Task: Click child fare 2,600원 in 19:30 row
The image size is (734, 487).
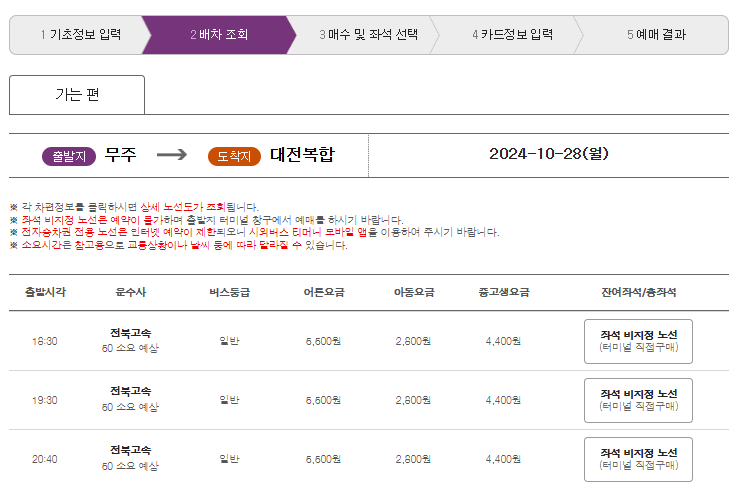Action: click(413, 400)
